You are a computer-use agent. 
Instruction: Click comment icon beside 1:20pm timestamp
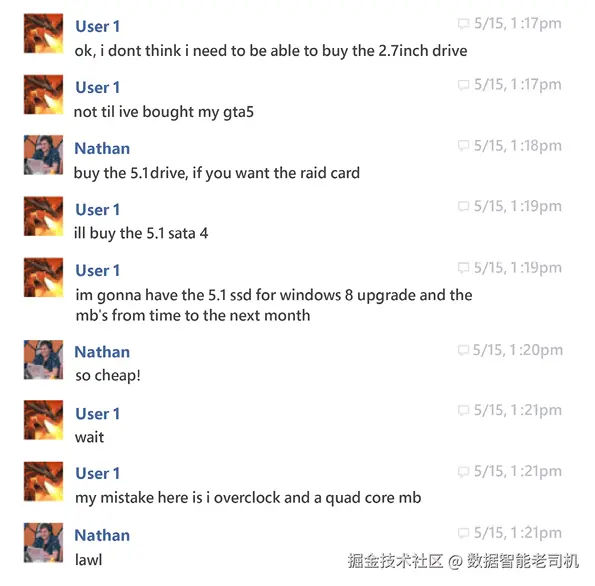pos(463,350)
